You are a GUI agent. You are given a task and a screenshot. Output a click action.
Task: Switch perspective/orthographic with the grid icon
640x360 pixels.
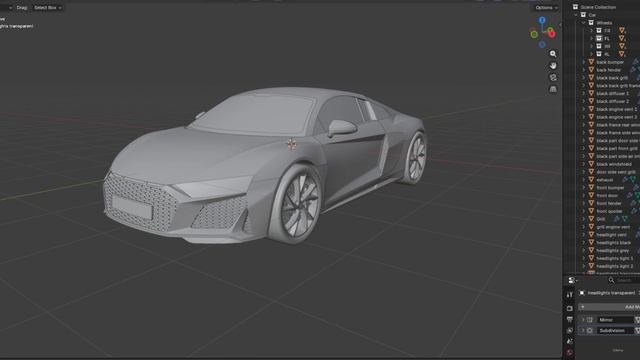point(553,89)
